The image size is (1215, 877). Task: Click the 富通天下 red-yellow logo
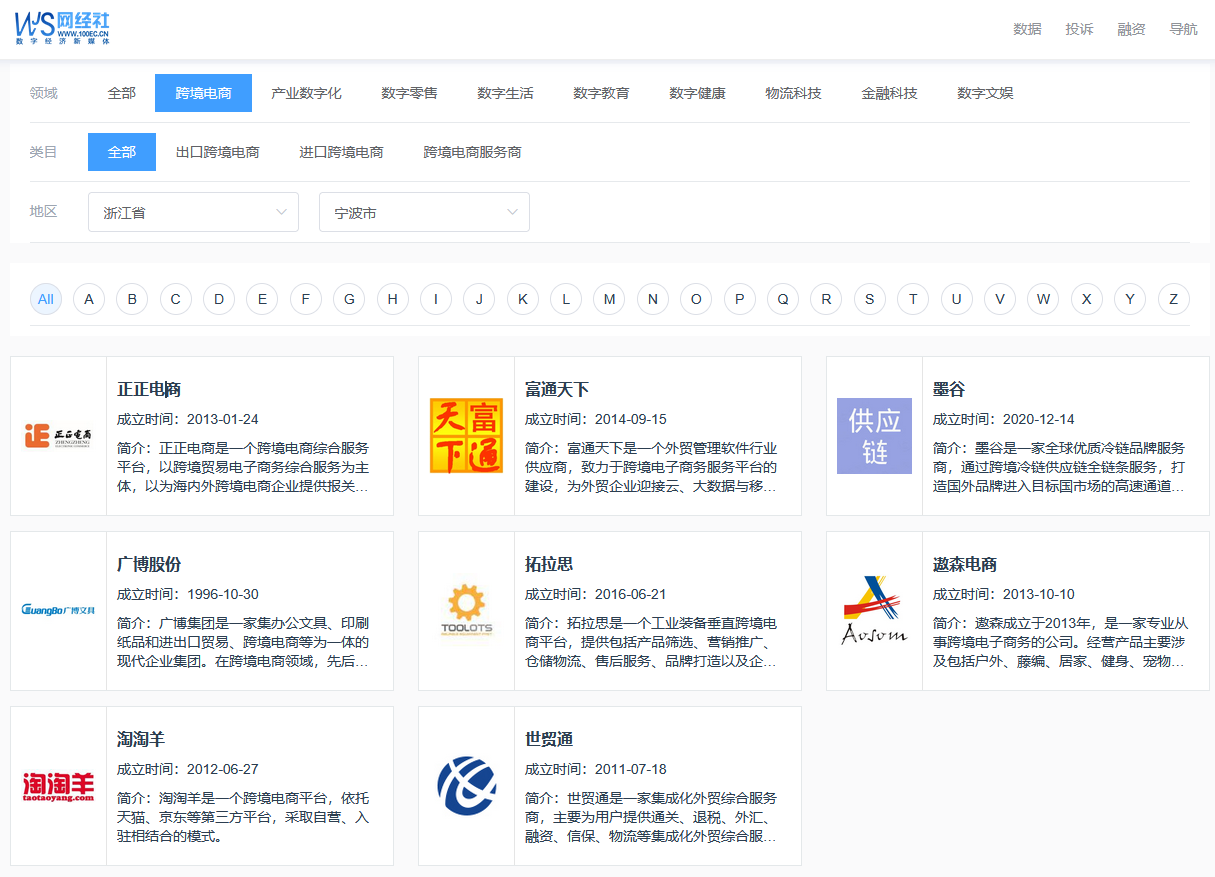click(466, 436)
